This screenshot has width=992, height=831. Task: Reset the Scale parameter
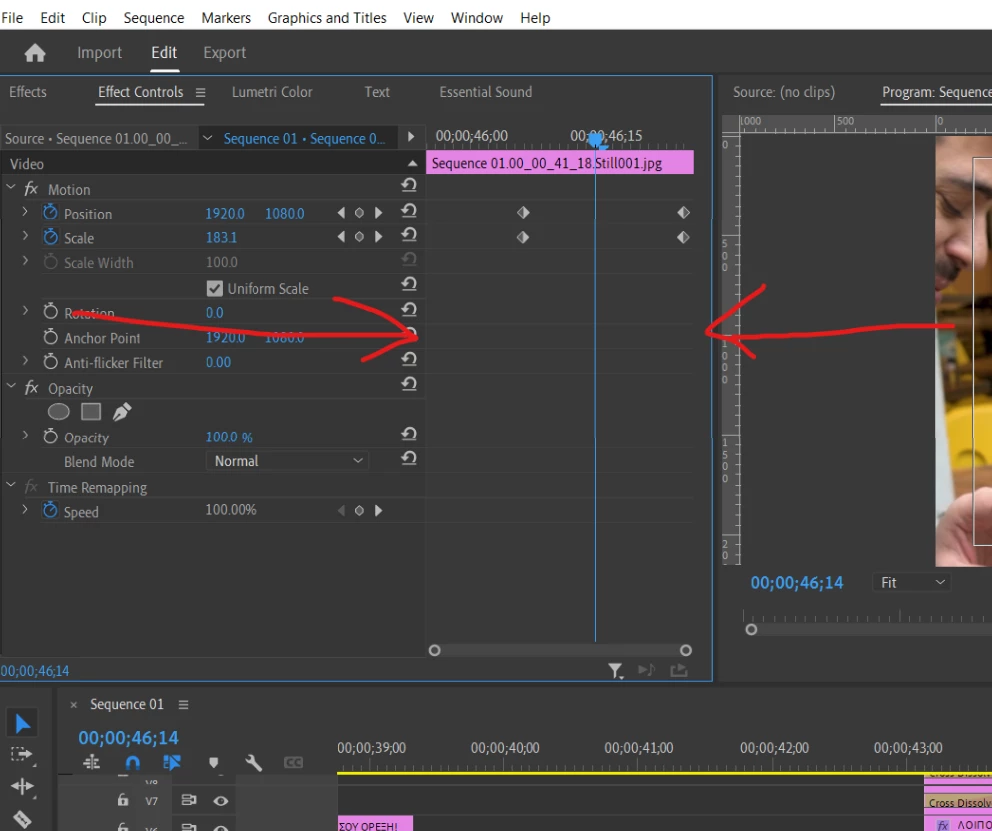pos(409,235)
